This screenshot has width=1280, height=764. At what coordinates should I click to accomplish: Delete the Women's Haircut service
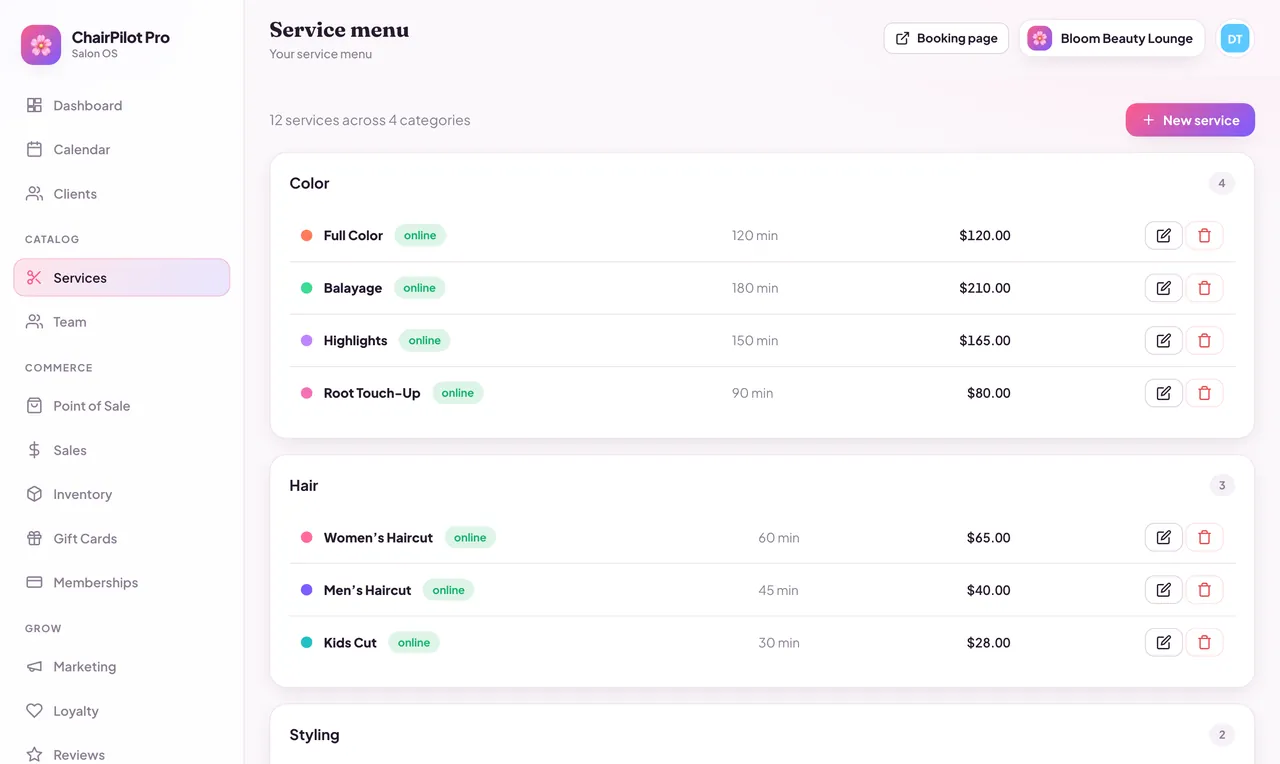pos(1204,538)
